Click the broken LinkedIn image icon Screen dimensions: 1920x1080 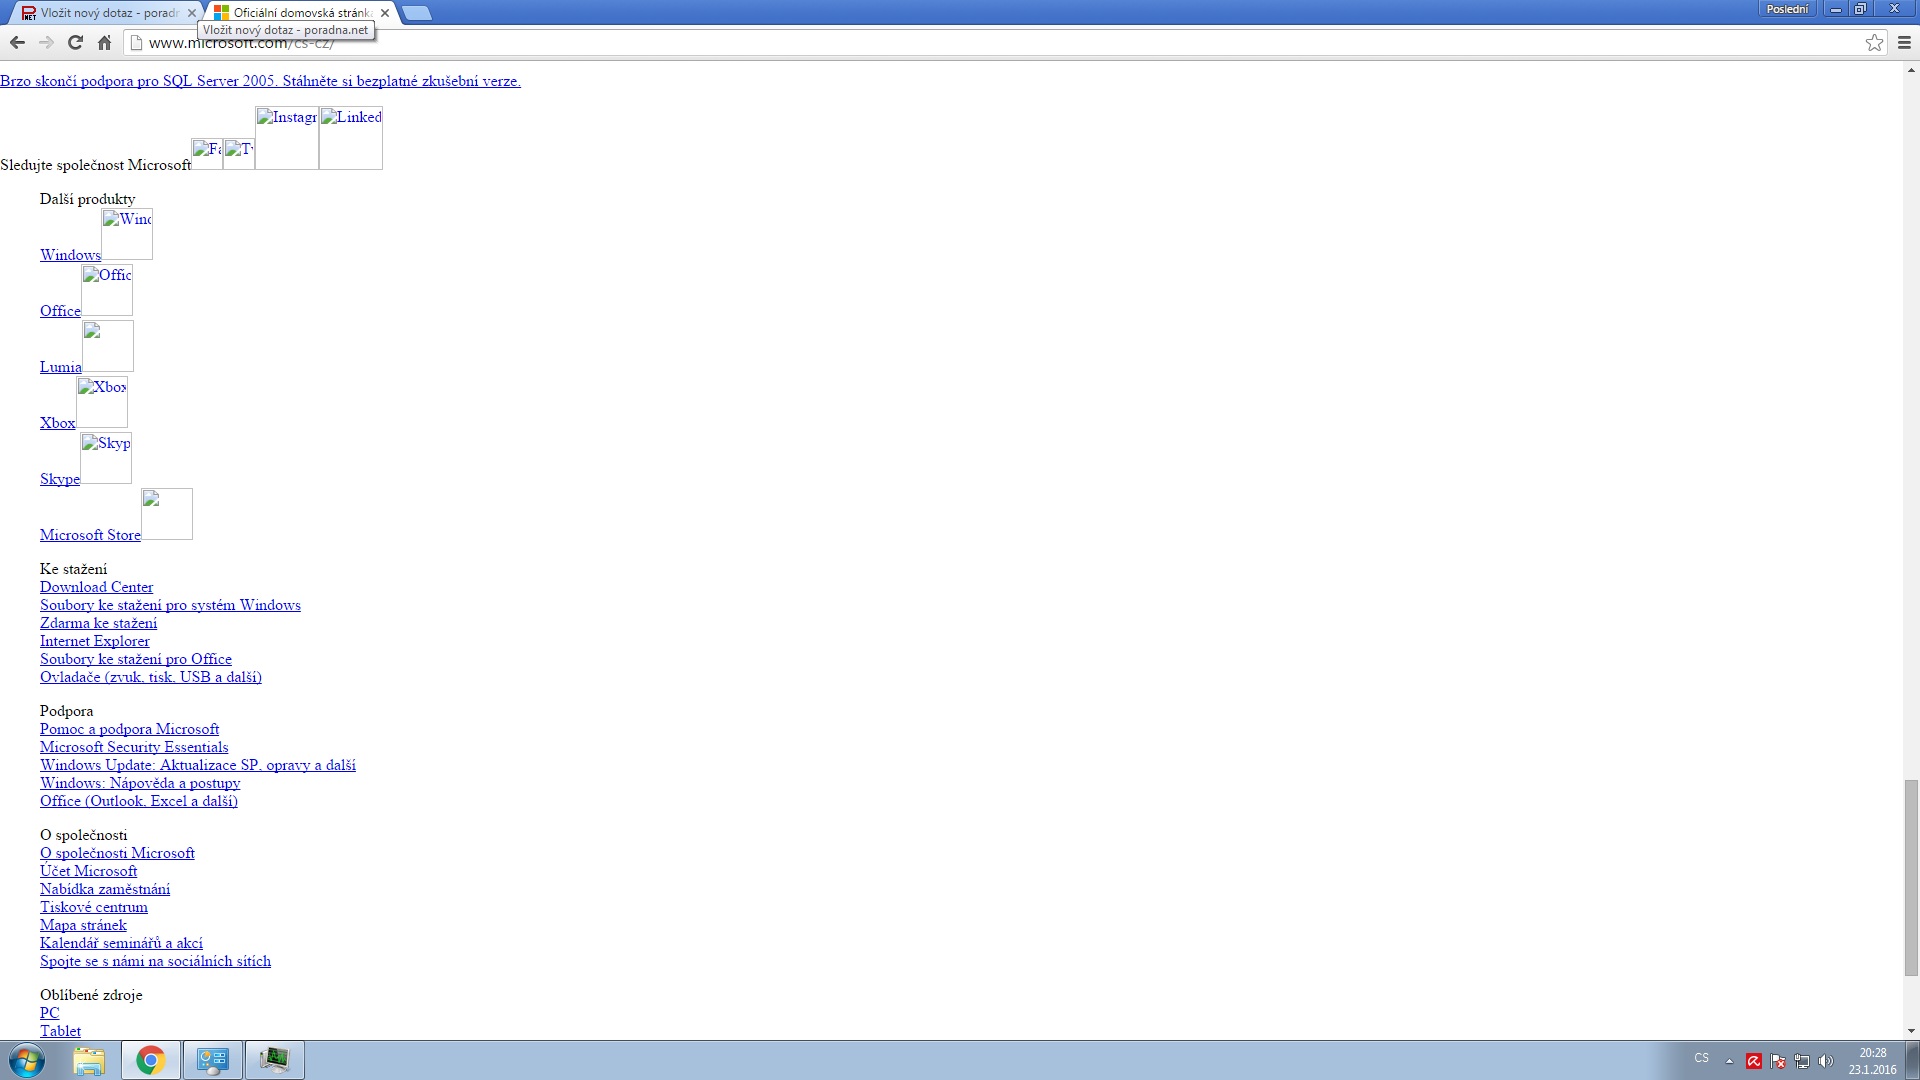pyautogui.click(x=351, y=138)
